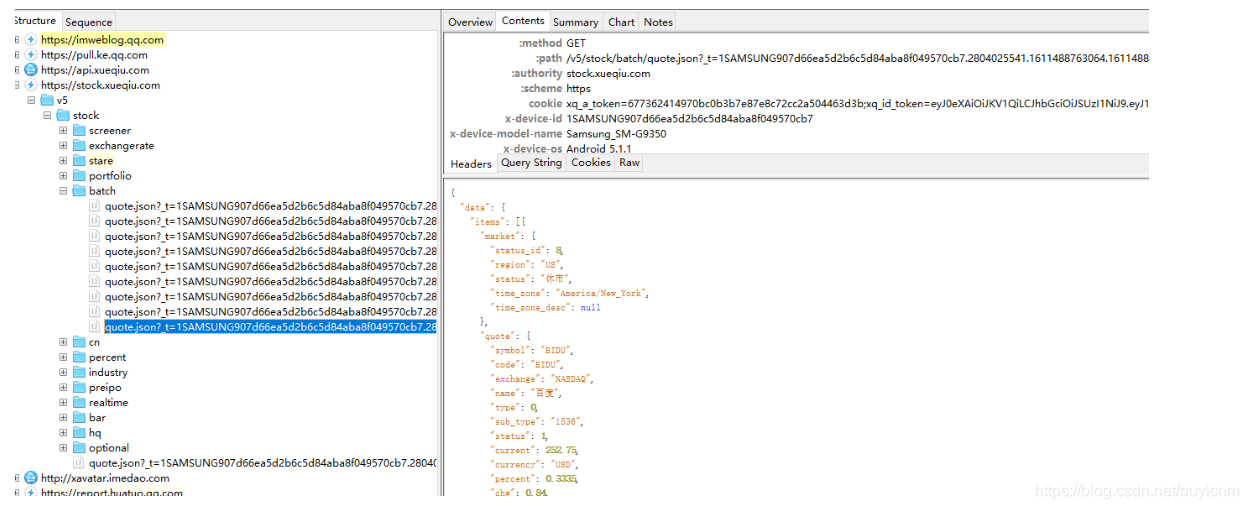Open the Chart tab

(621, 22)
